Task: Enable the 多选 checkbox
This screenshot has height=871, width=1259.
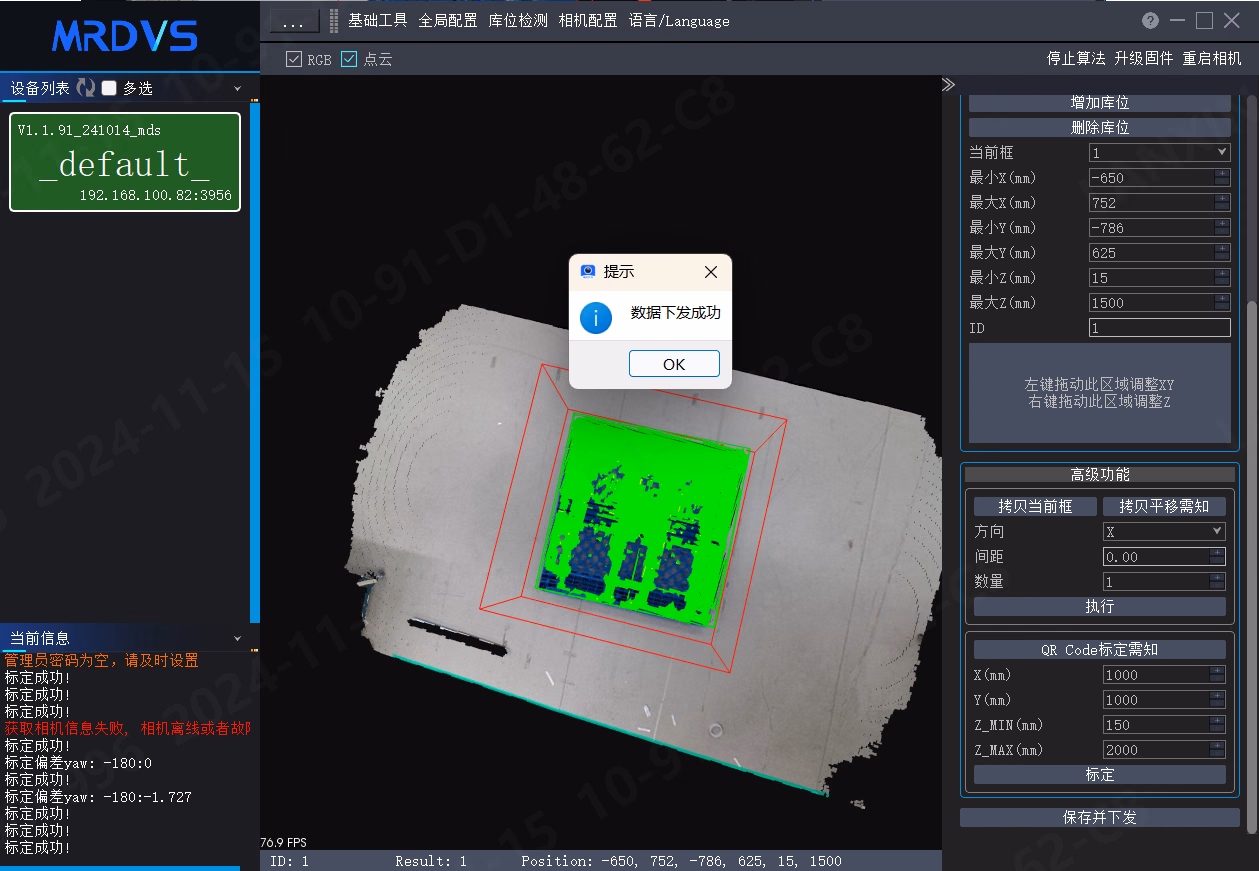Action: 109,88
